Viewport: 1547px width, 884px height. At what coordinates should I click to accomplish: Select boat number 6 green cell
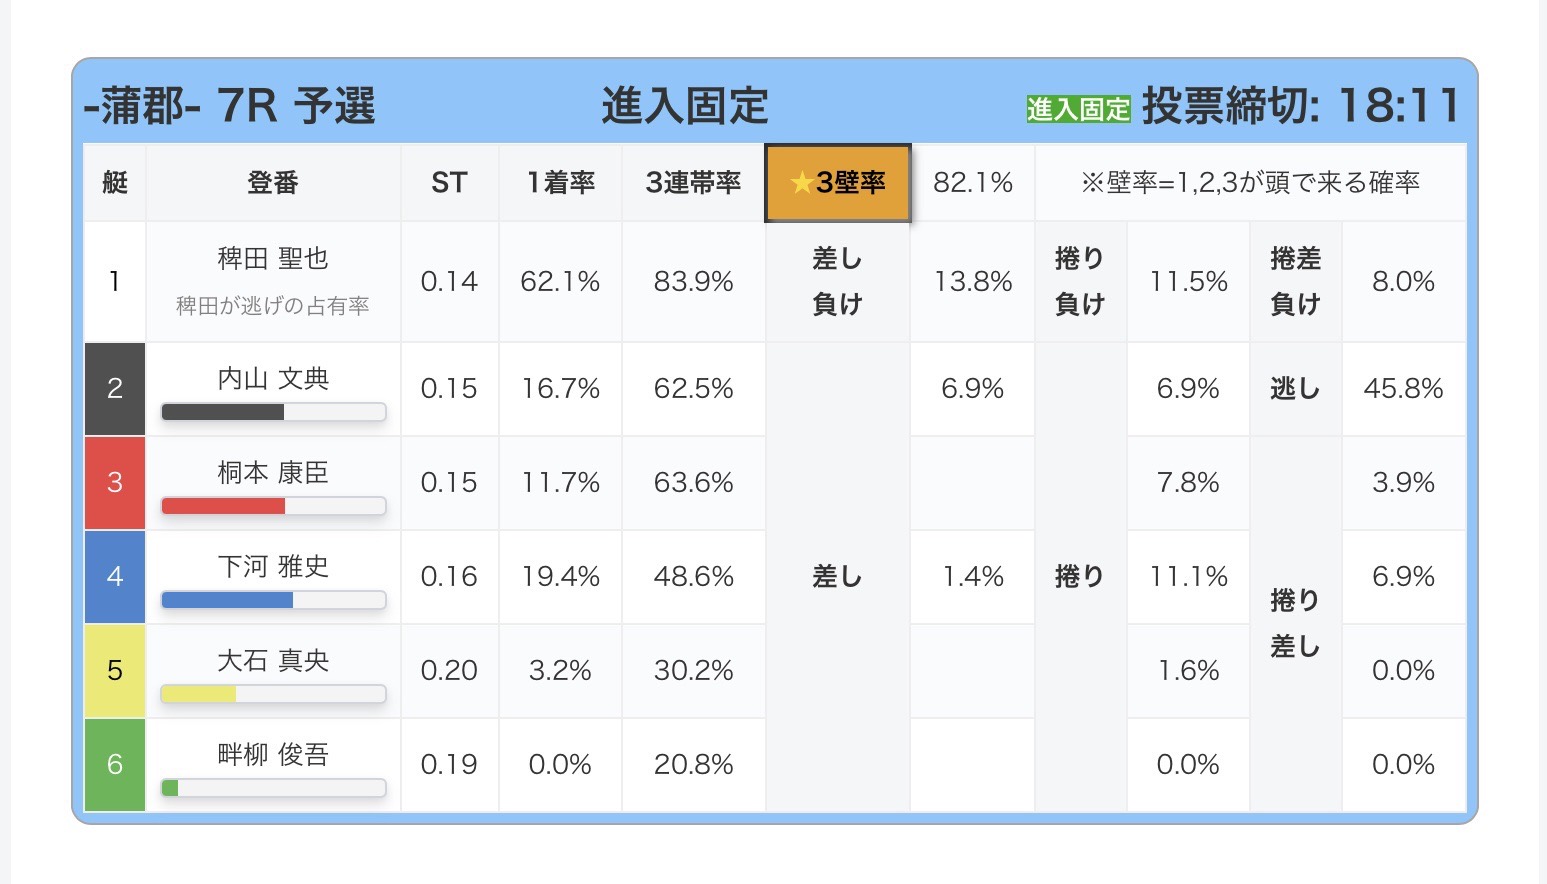point(115,765)
